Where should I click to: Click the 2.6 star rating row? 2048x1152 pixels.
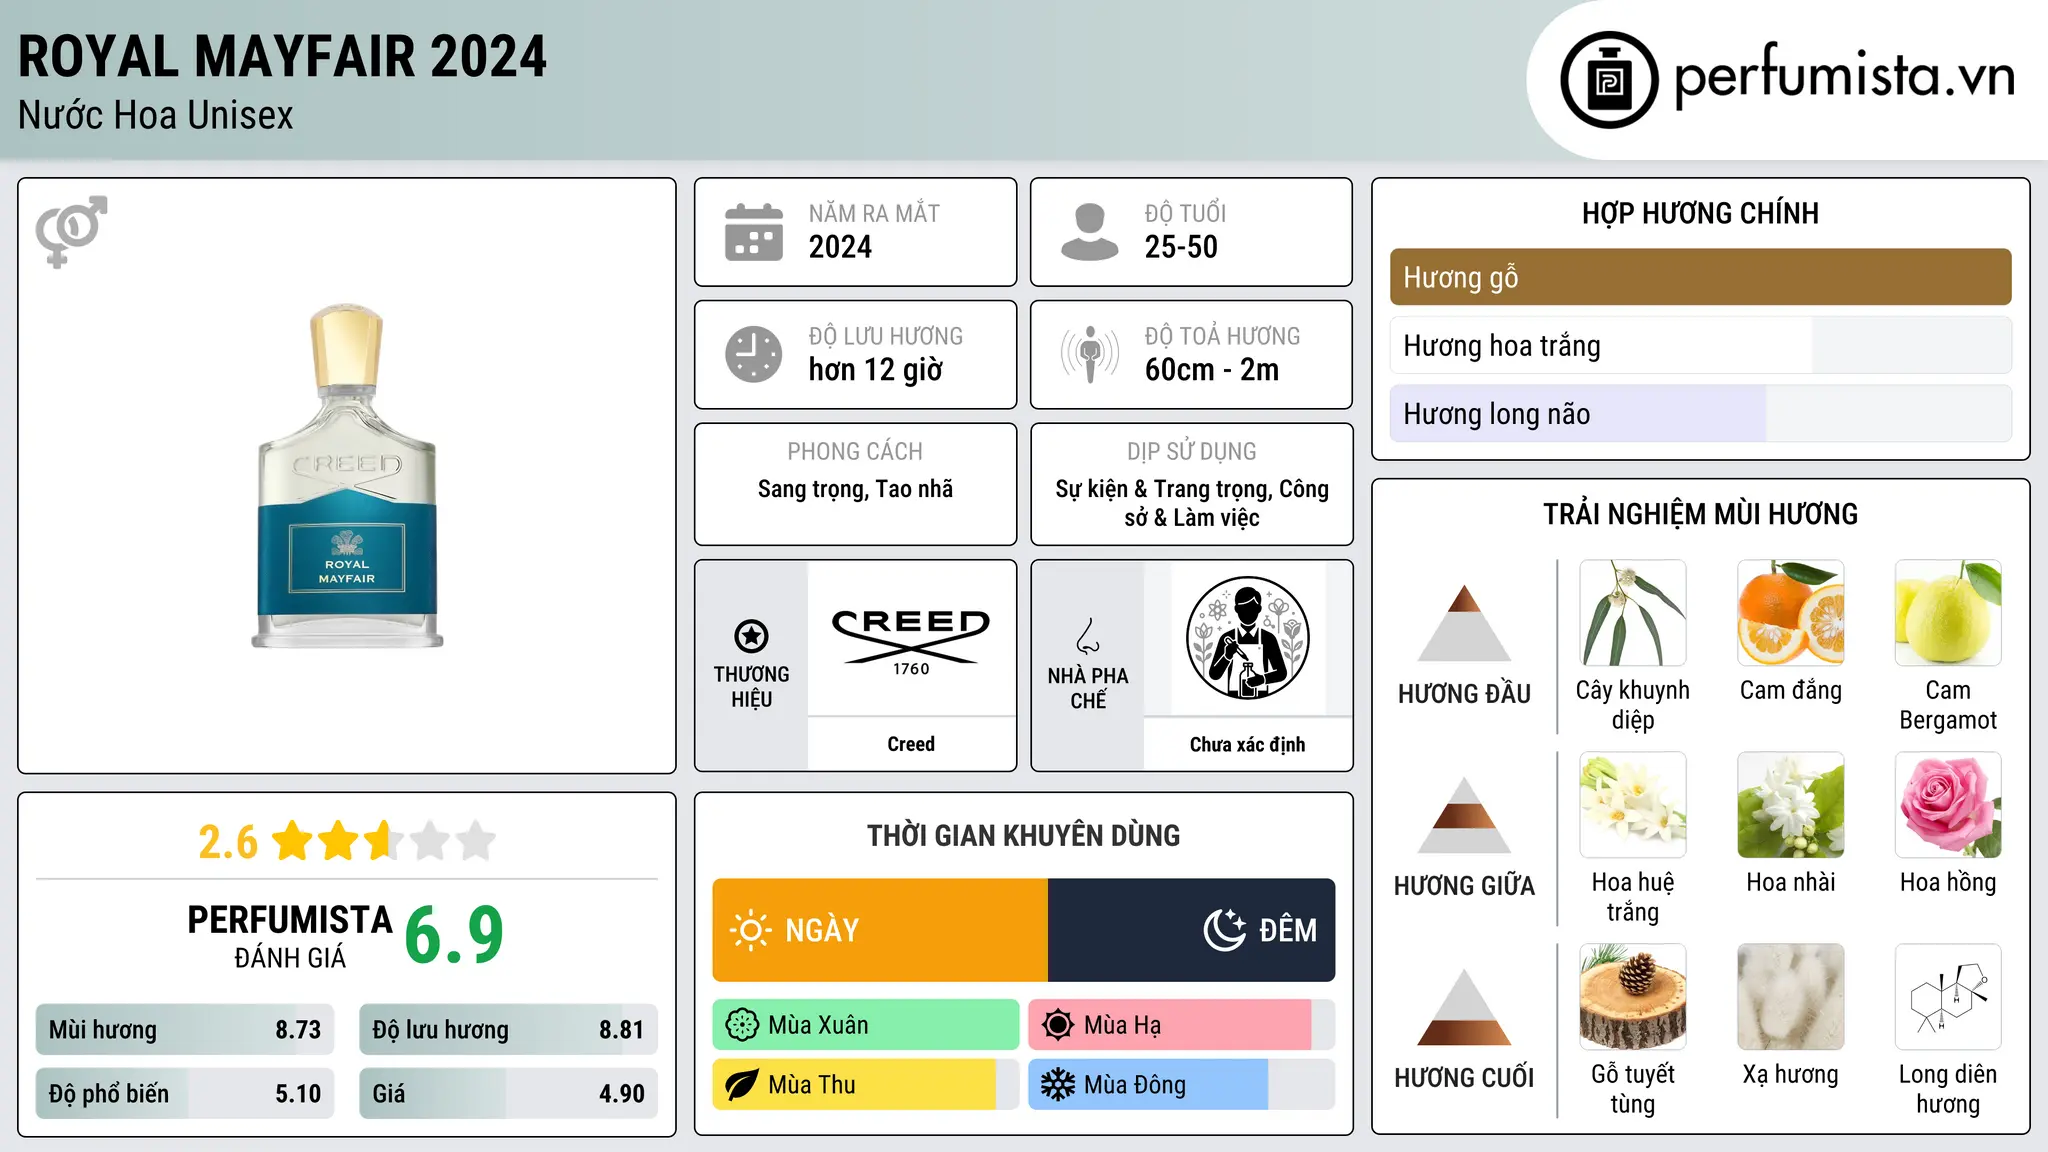[x=347, y=841]
